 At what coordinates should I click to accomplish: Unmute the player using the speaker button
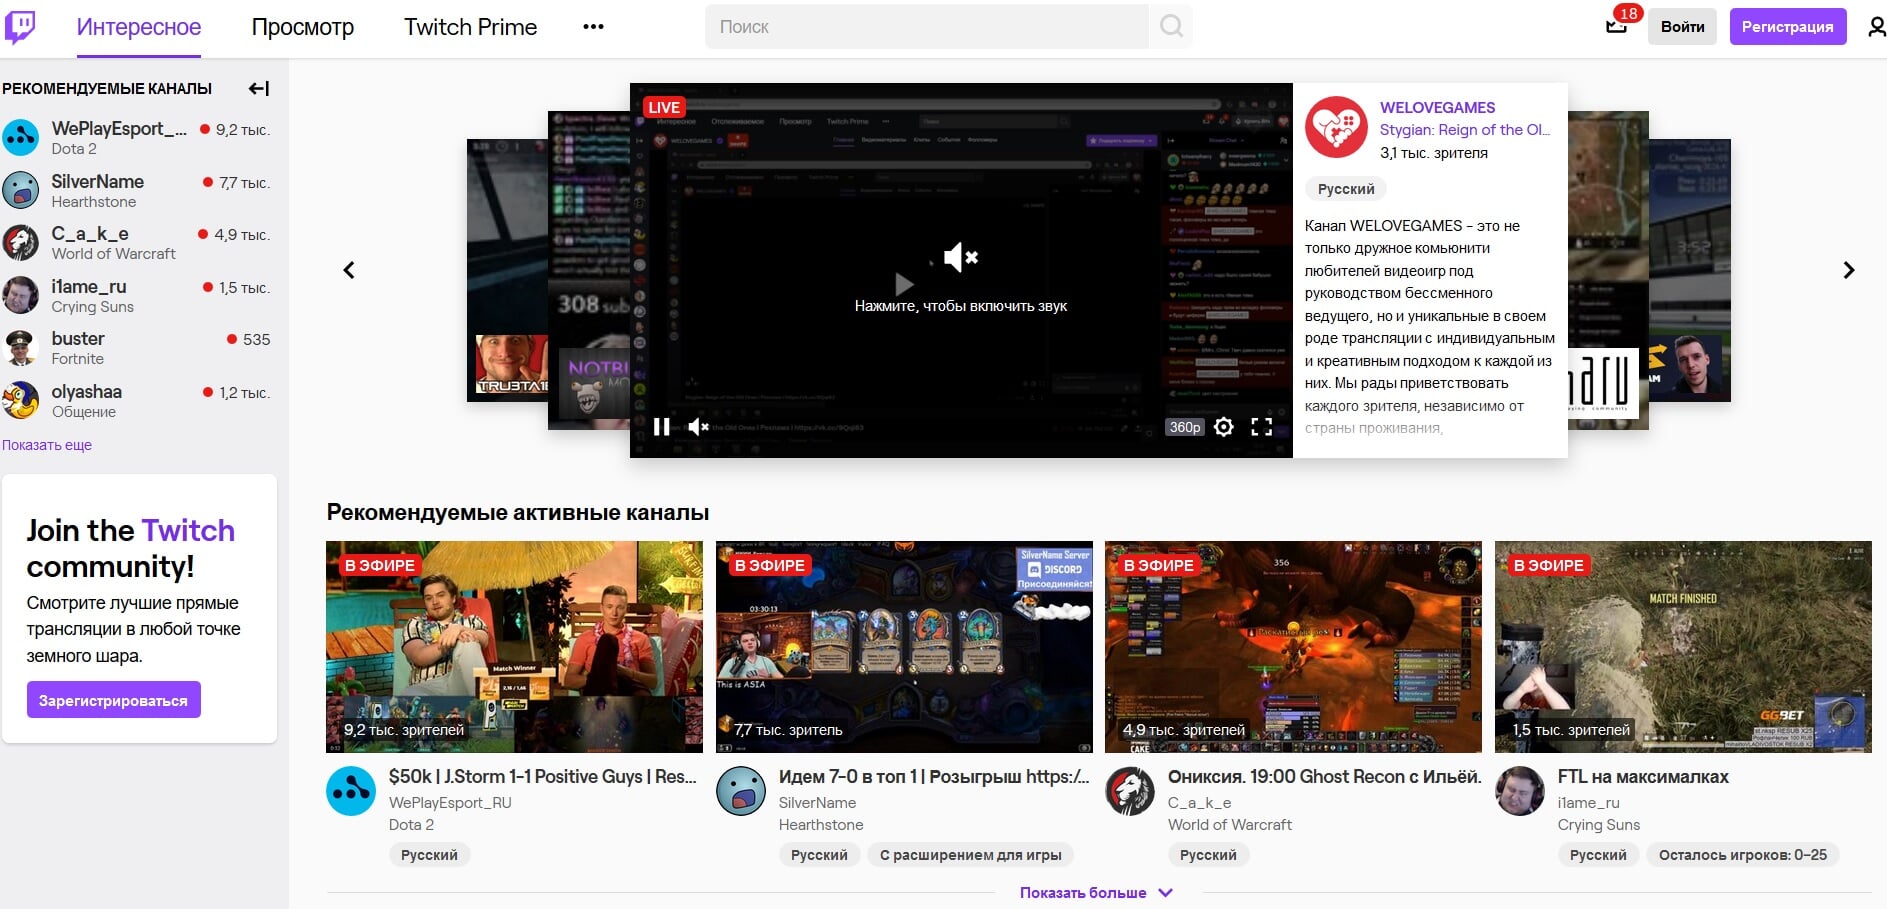[x=698, y=427]
